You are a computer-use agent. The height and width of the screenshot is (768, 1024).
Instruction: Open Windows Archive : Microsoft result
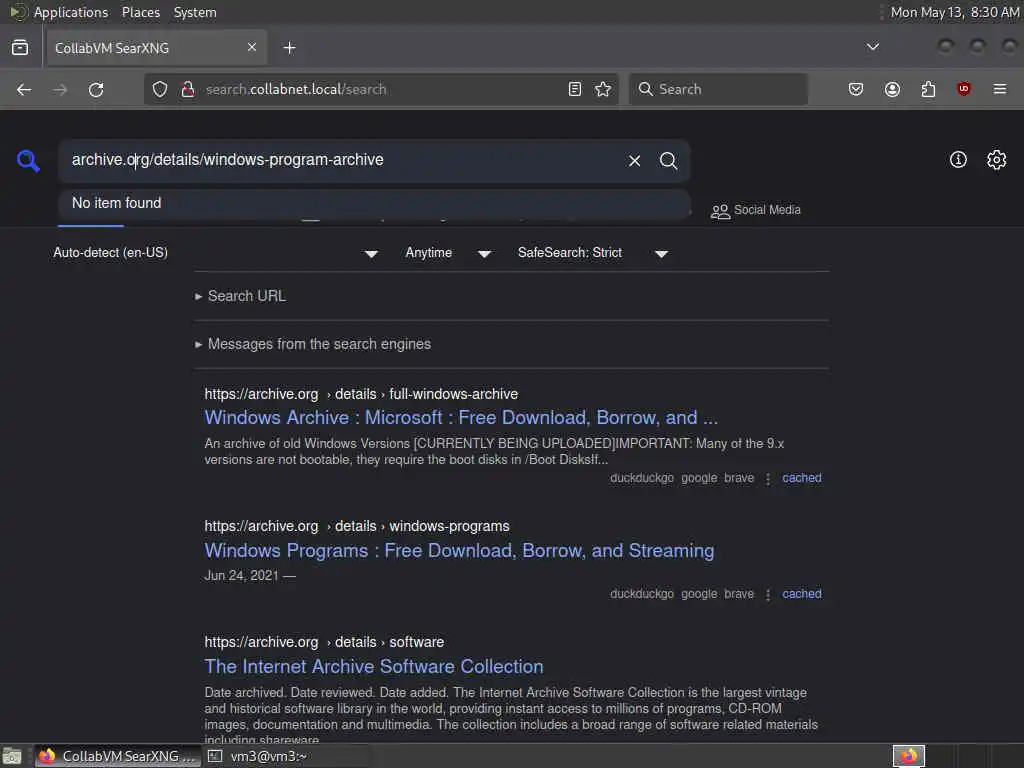(461, 418)
